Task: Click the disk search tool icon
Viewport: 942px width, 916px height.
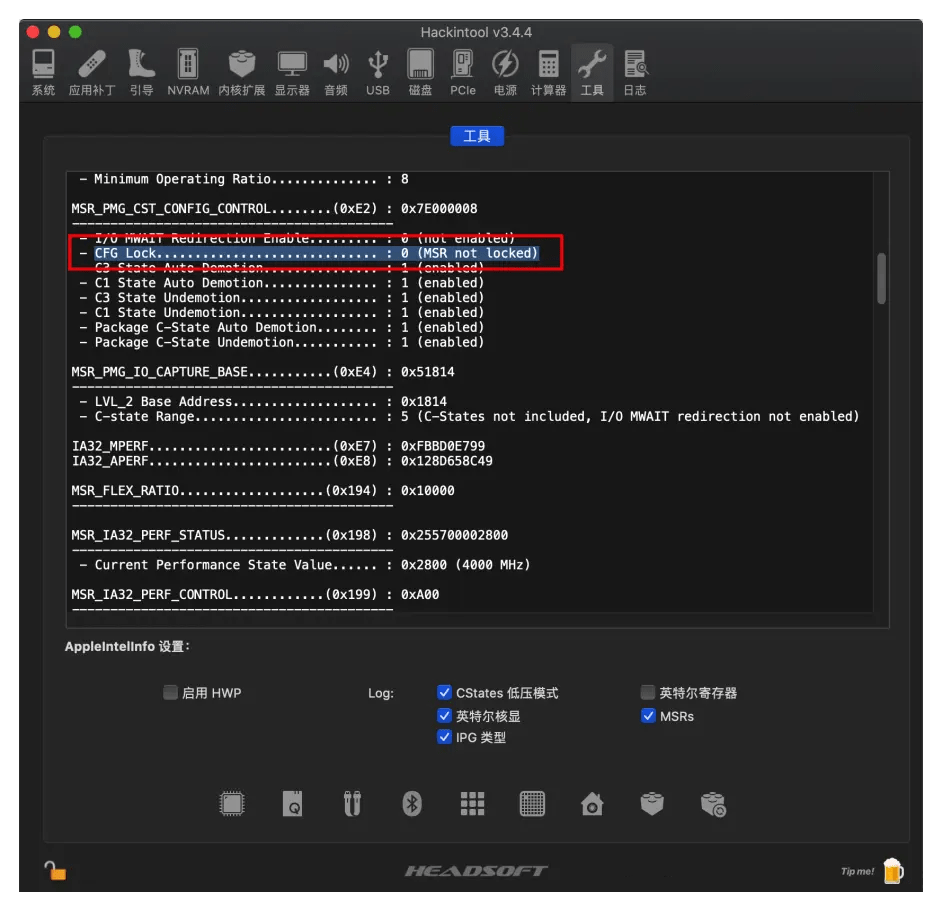Action: pos(293,804)
